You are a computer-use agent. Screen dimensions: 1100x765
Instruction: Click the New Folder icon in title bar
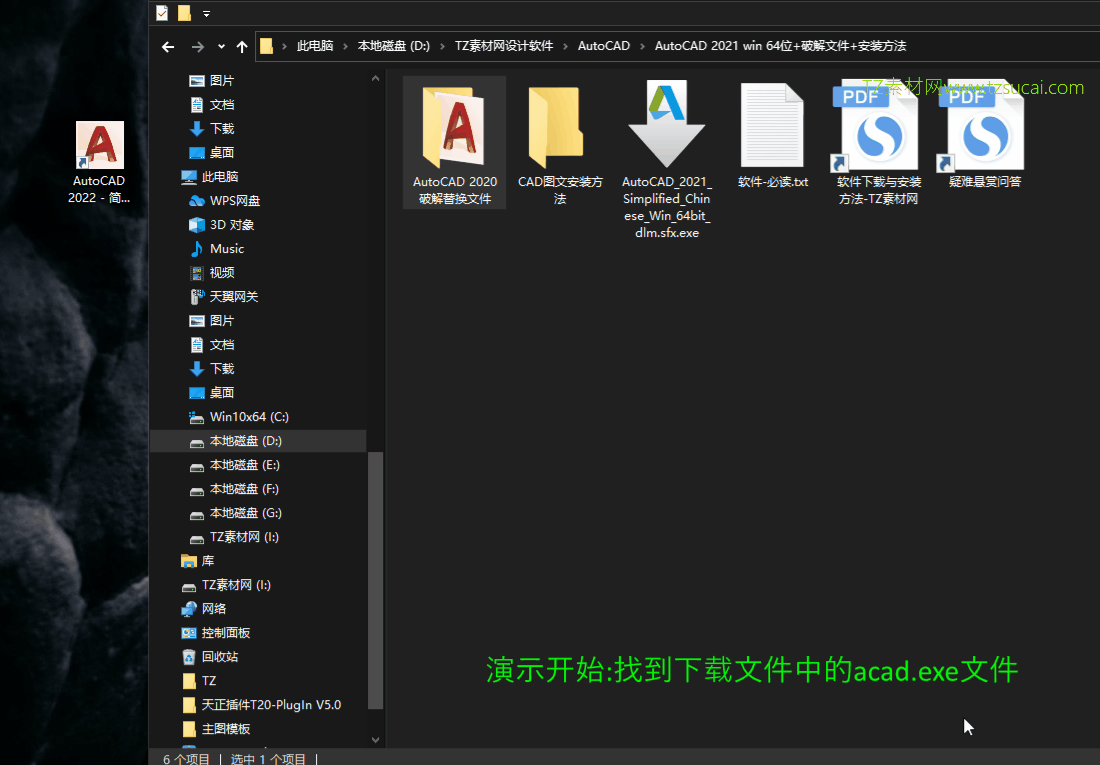pyautogui.click(x=185, y=13)
